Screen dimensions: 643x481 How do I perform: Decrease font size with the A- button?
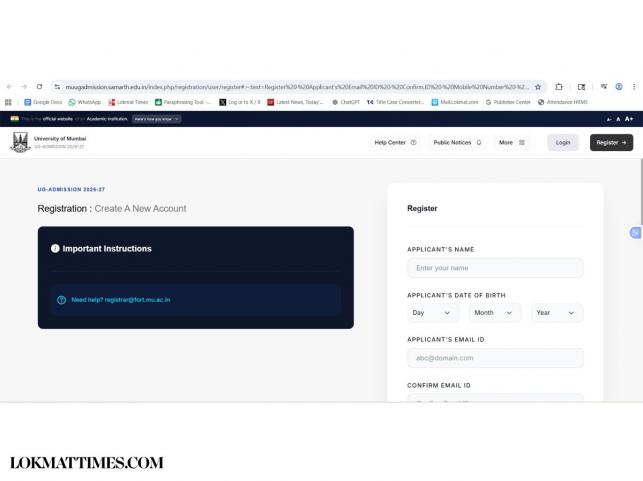[607, 119]
